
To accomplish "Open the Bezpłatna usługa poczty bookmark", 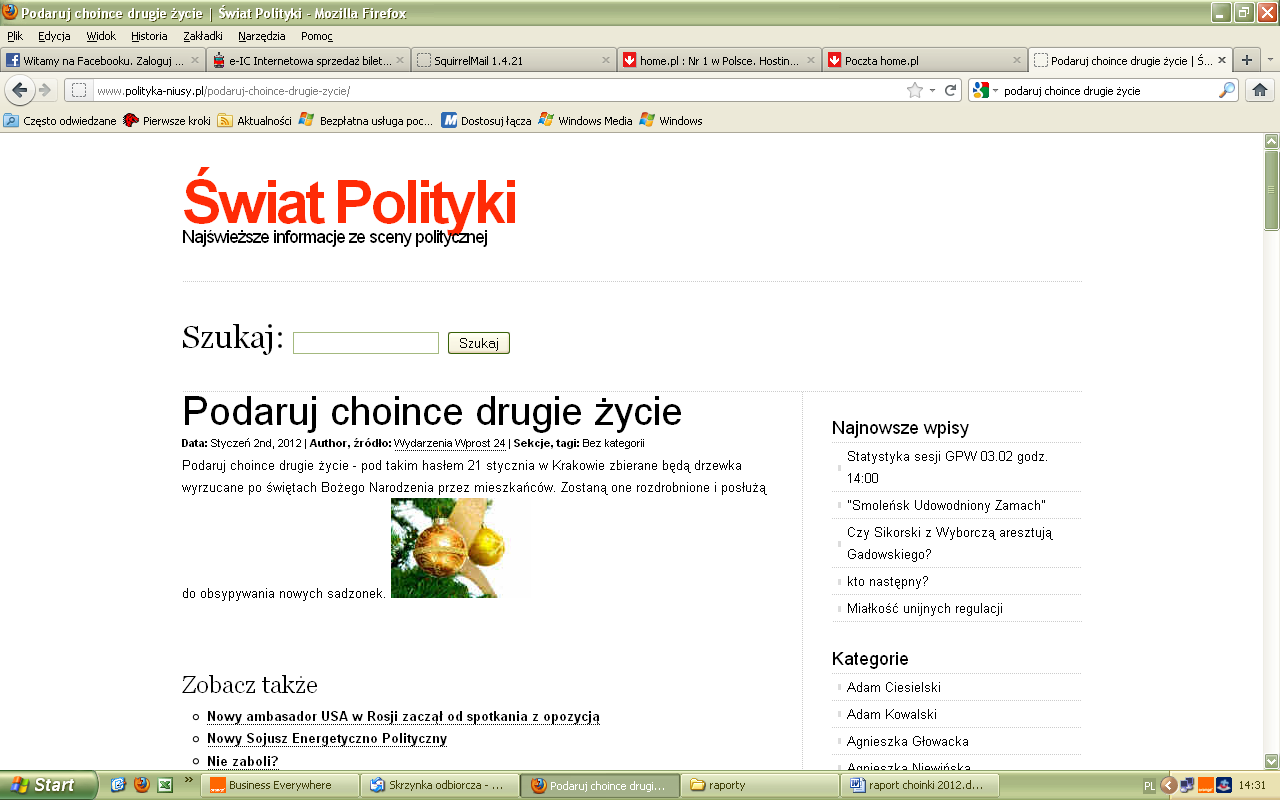I will (x=366, y=121).
